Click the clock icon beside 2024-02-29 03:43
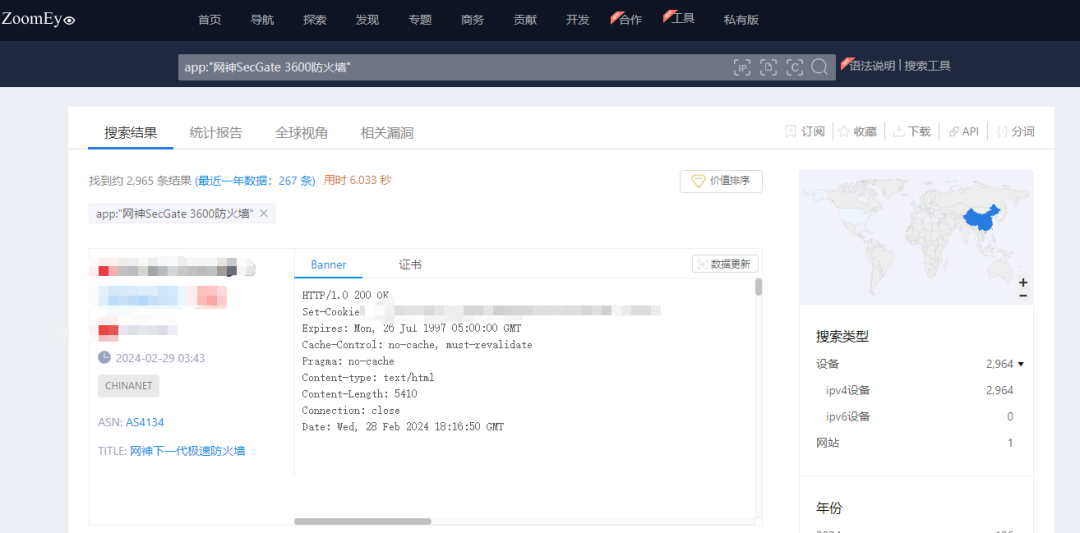 tap(104, 357)
